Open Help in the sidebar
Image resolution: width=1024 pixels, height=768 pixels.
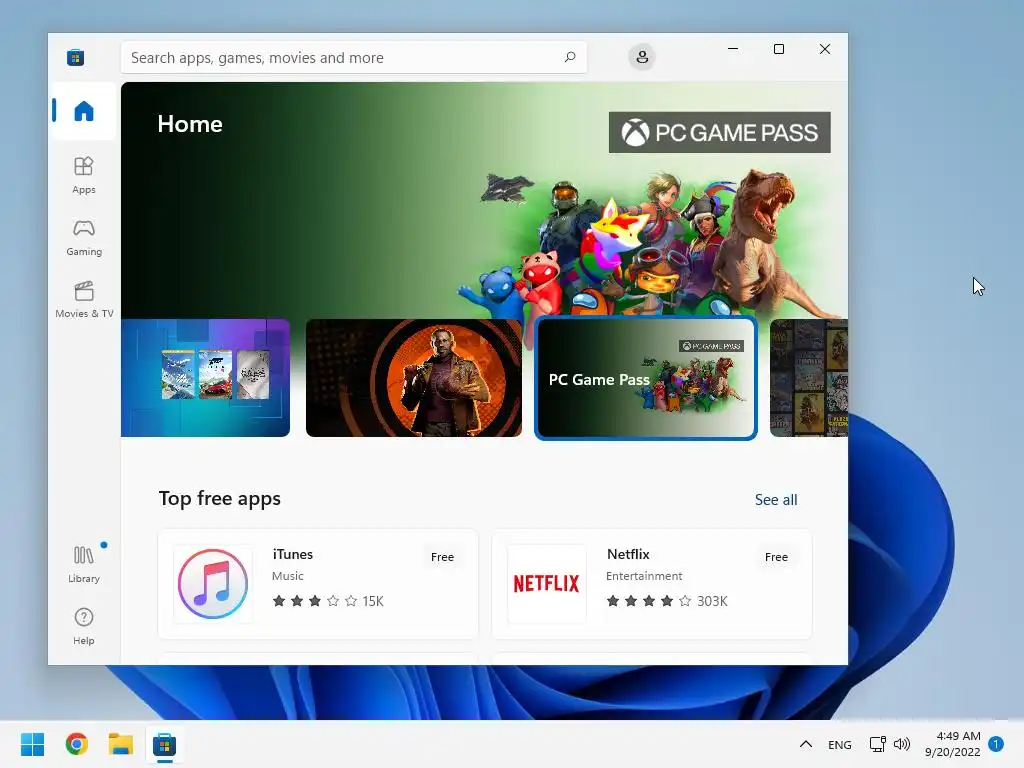coord(84,626)
